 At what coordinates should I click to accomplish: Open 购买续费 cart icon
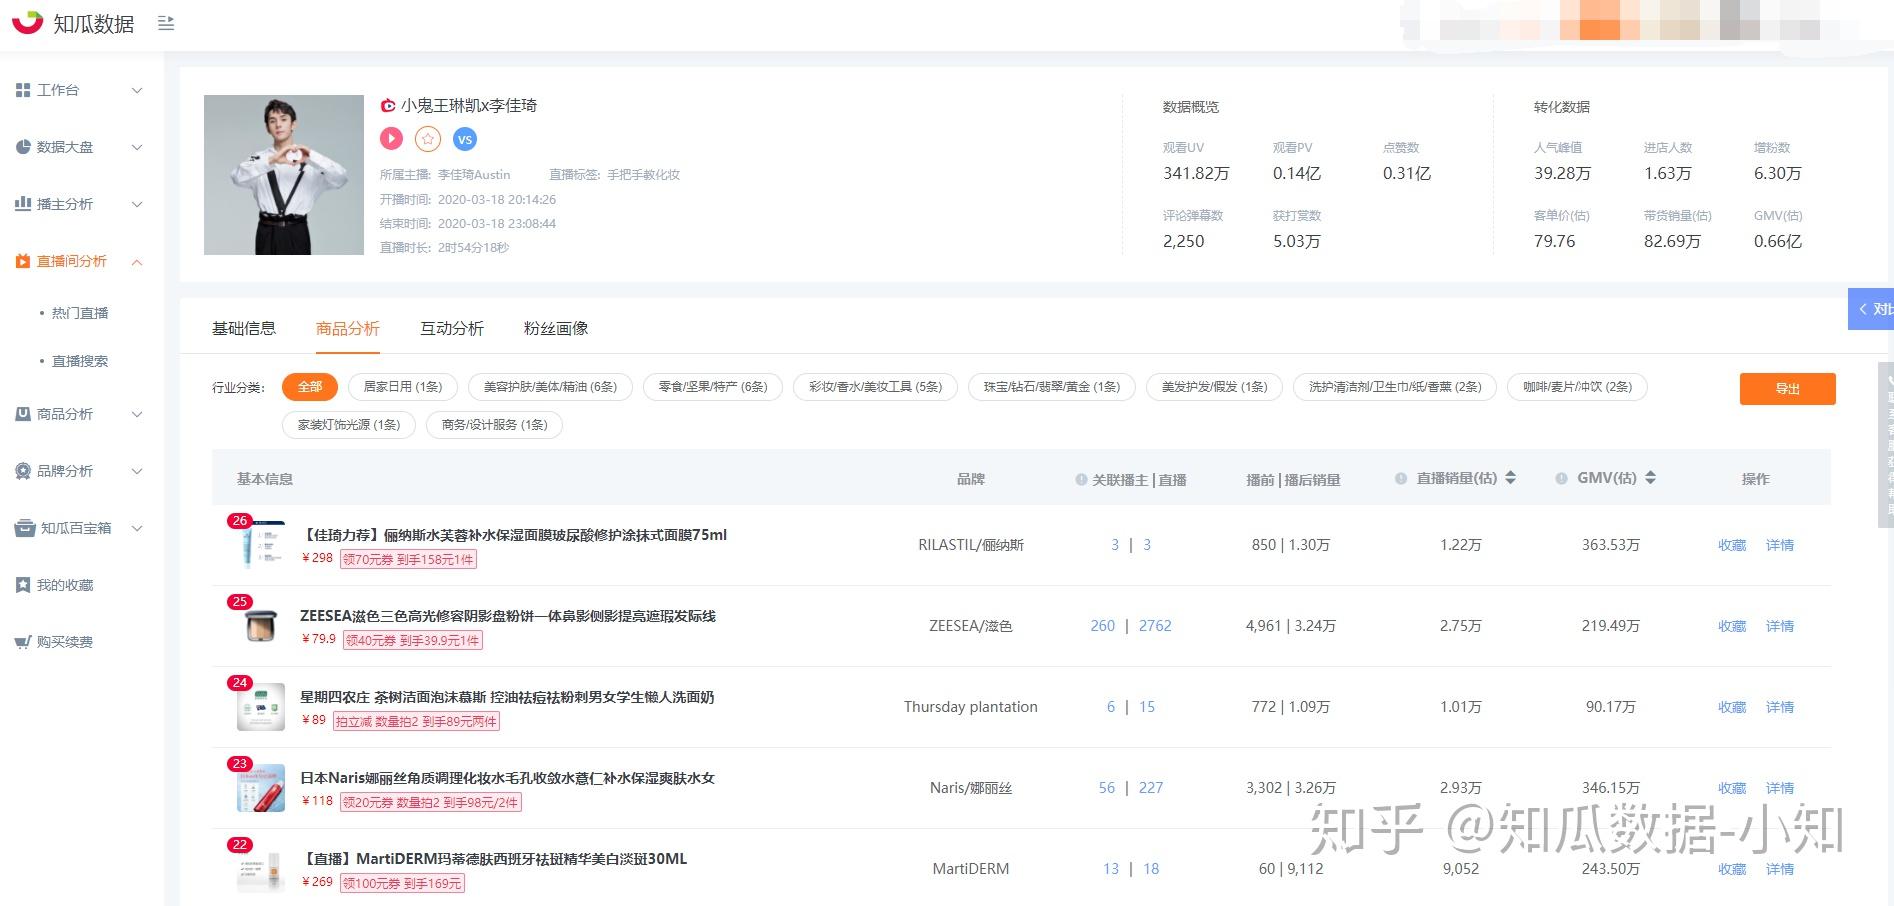pos(23,642)
